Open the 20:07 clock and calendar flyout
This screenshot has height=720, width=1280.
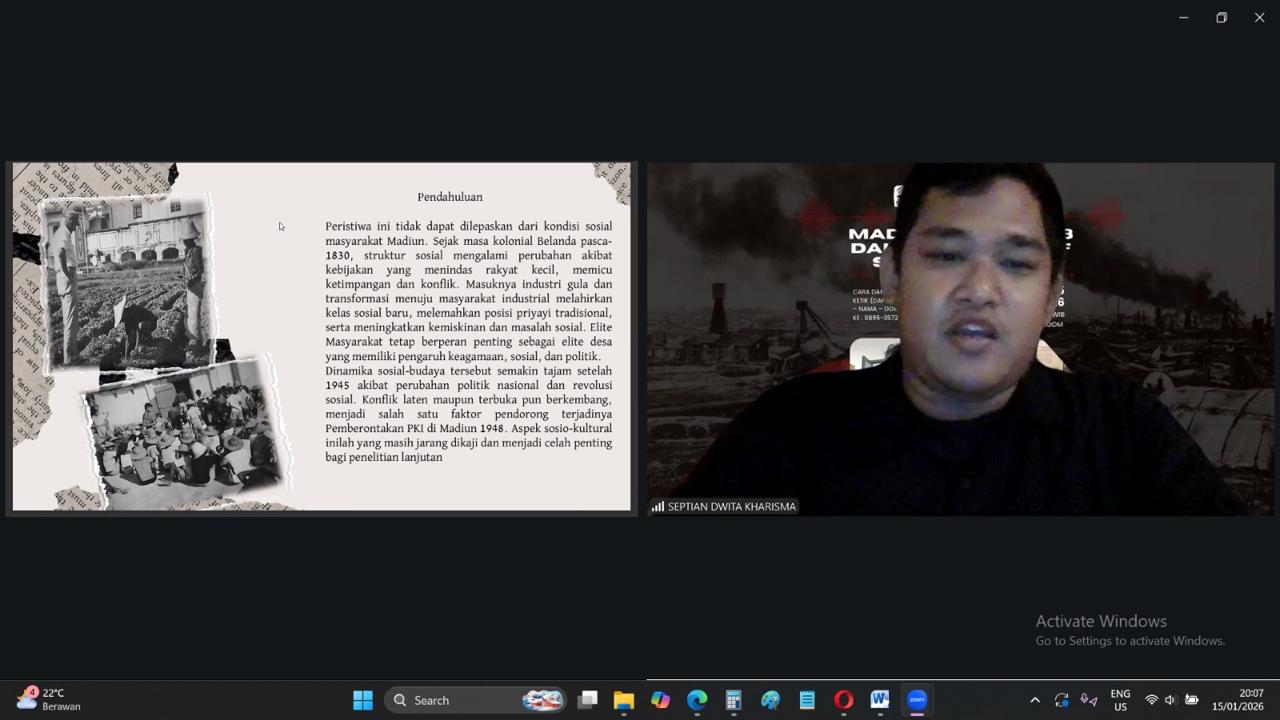point(1238,700)
